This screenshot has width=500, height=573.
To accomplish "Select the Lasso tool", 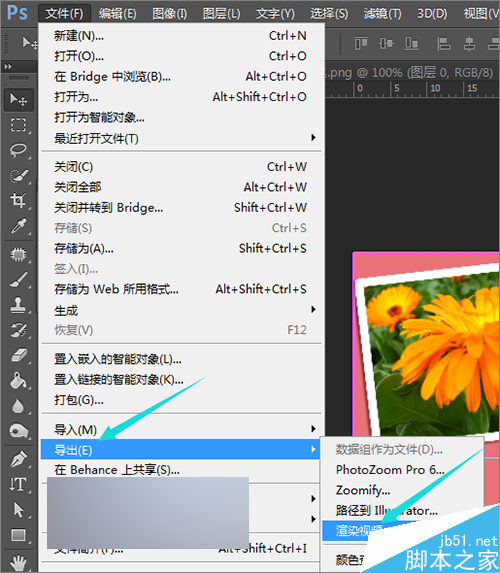I will click(18, 150).
